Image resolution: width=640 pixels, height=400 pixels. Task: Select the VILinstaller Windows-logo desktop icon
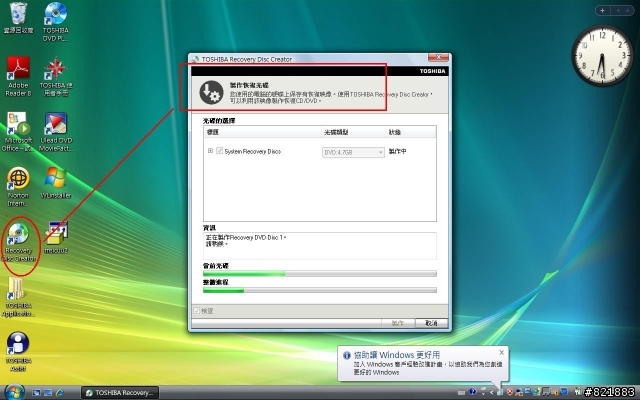click(x=56, y=182)
